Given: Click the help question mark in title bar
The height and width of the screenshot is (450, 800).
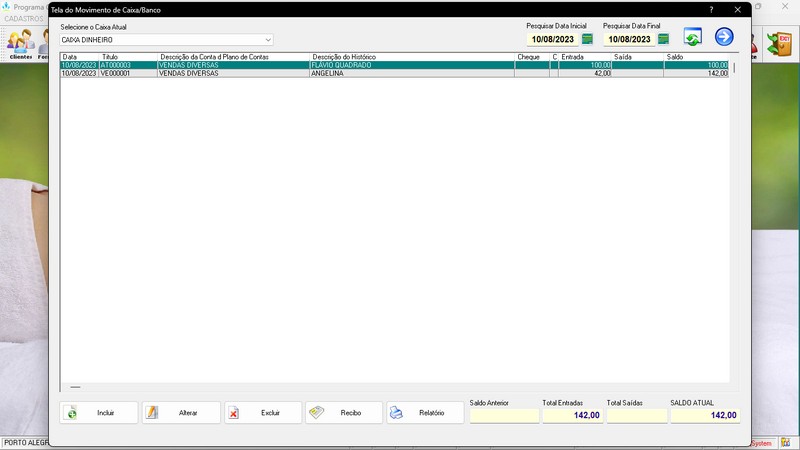Looking at the screenshot, I should click(711, 10).
